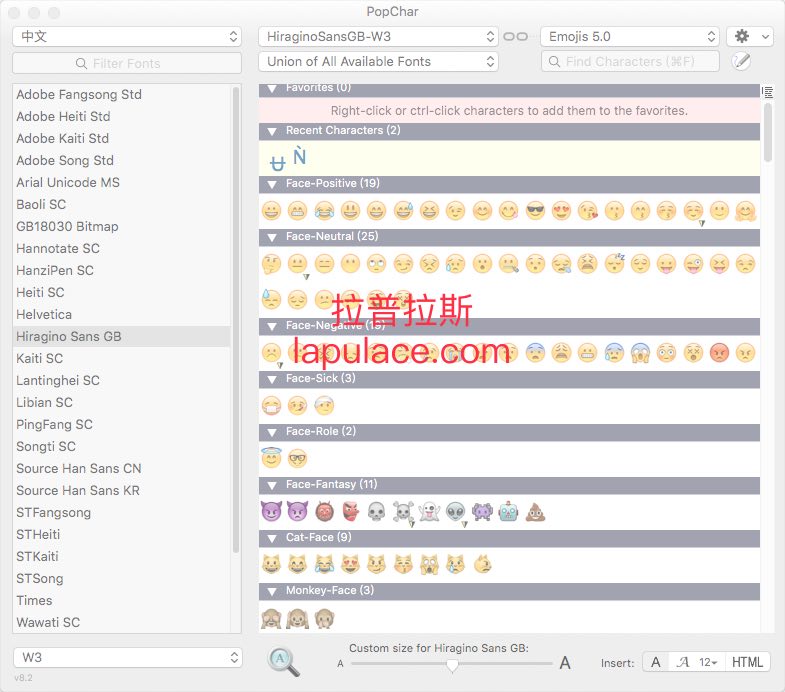The height and width of the screenshot is (692, 785).
Task: Collapse the Face-Neutral section
Action: [x=272, y=237]
